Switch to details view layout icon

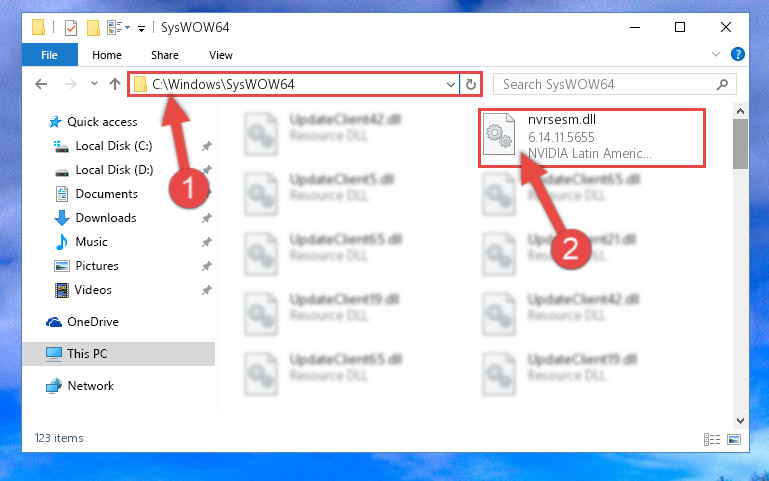coord(712,439)
